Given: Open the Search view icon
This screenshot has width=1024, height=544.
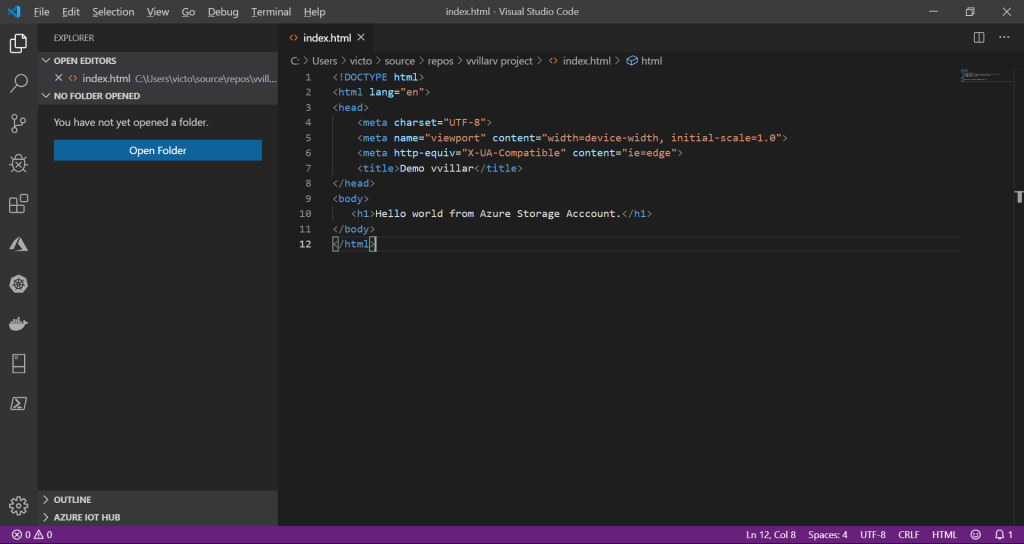Looking at the screenshot, I should 18,83.
